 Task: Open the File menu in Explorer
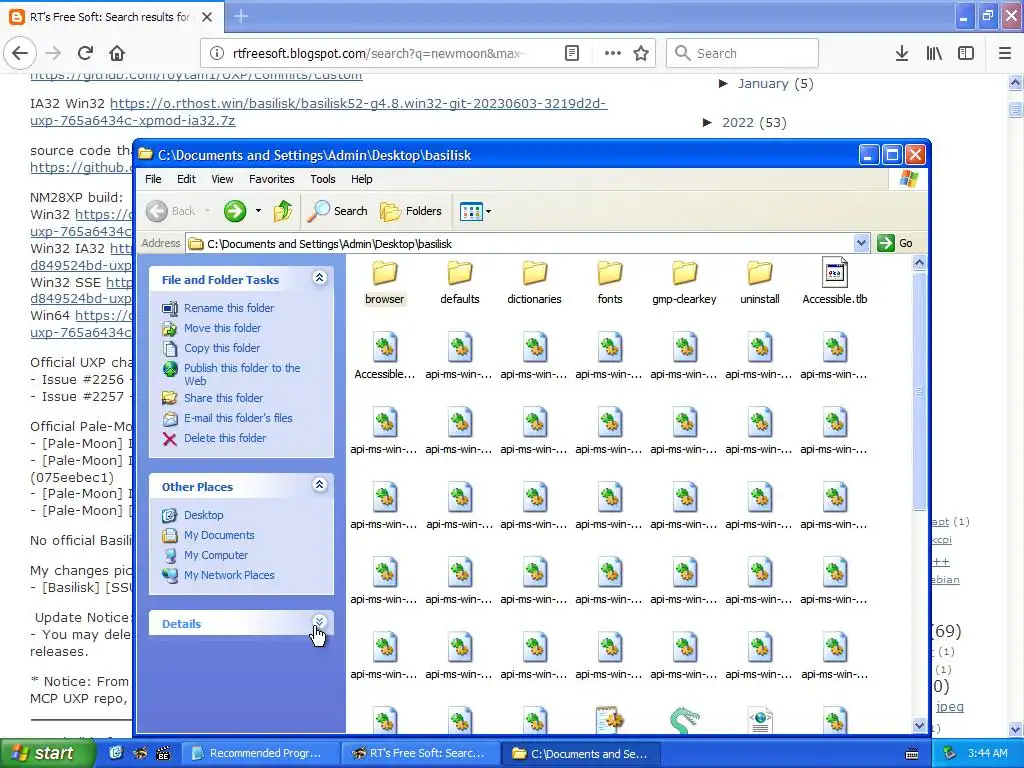tap(153, 179)
